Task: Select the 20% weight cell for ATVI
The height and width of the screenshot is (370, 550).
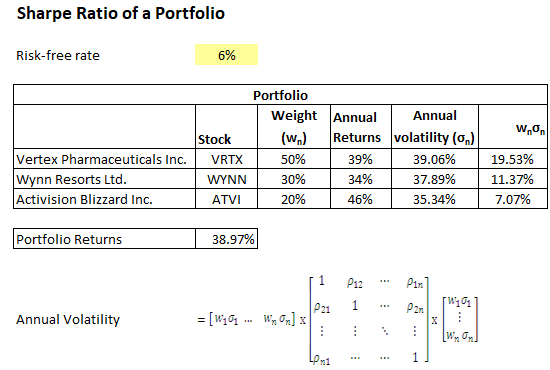Action: (294, 199)
